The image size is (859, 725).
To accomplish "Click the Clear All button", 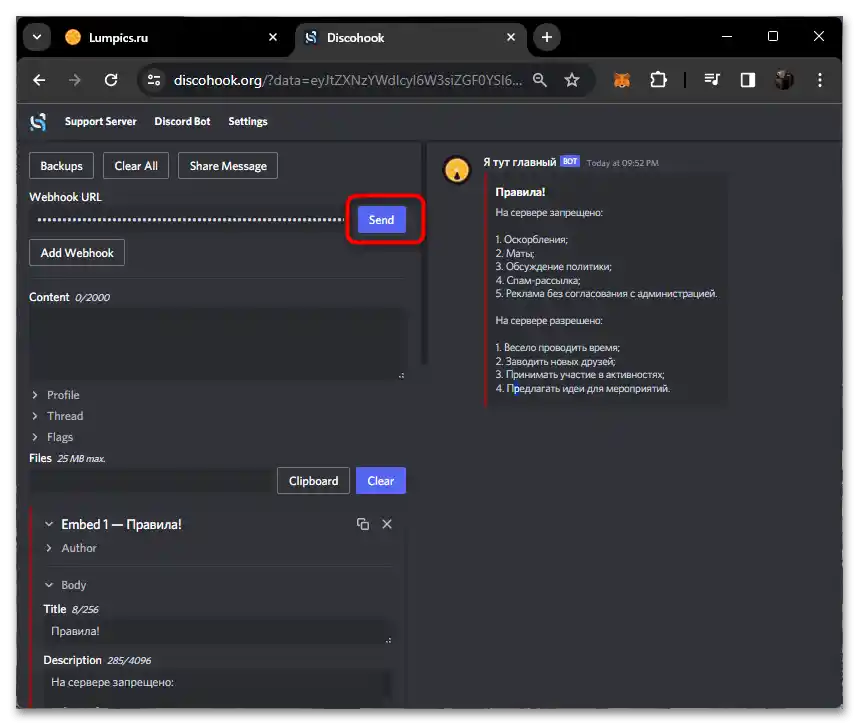I will pyautogui.click(x=136, y=165).
